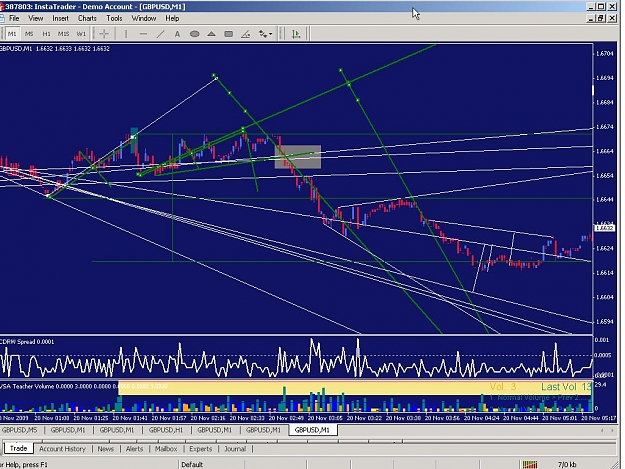625x469 pixels.
Task: Click the 7/0 kb traffic indicator
Action: 567,465
